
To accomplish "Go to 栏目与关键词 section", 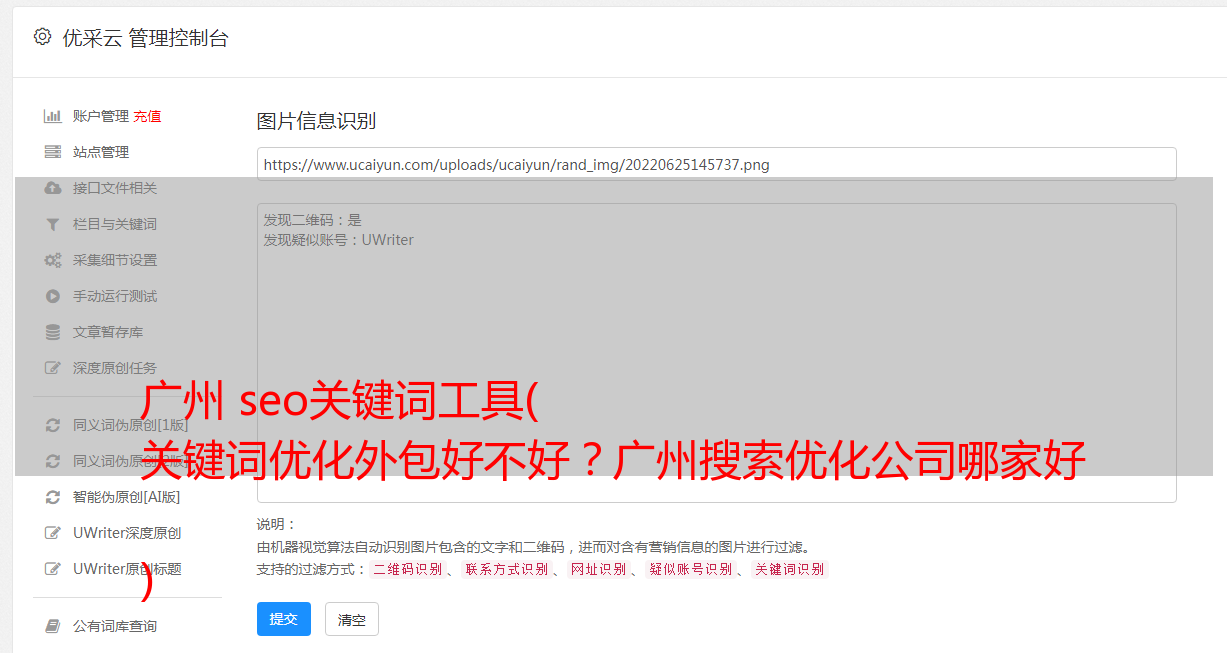I will point(115,224).
